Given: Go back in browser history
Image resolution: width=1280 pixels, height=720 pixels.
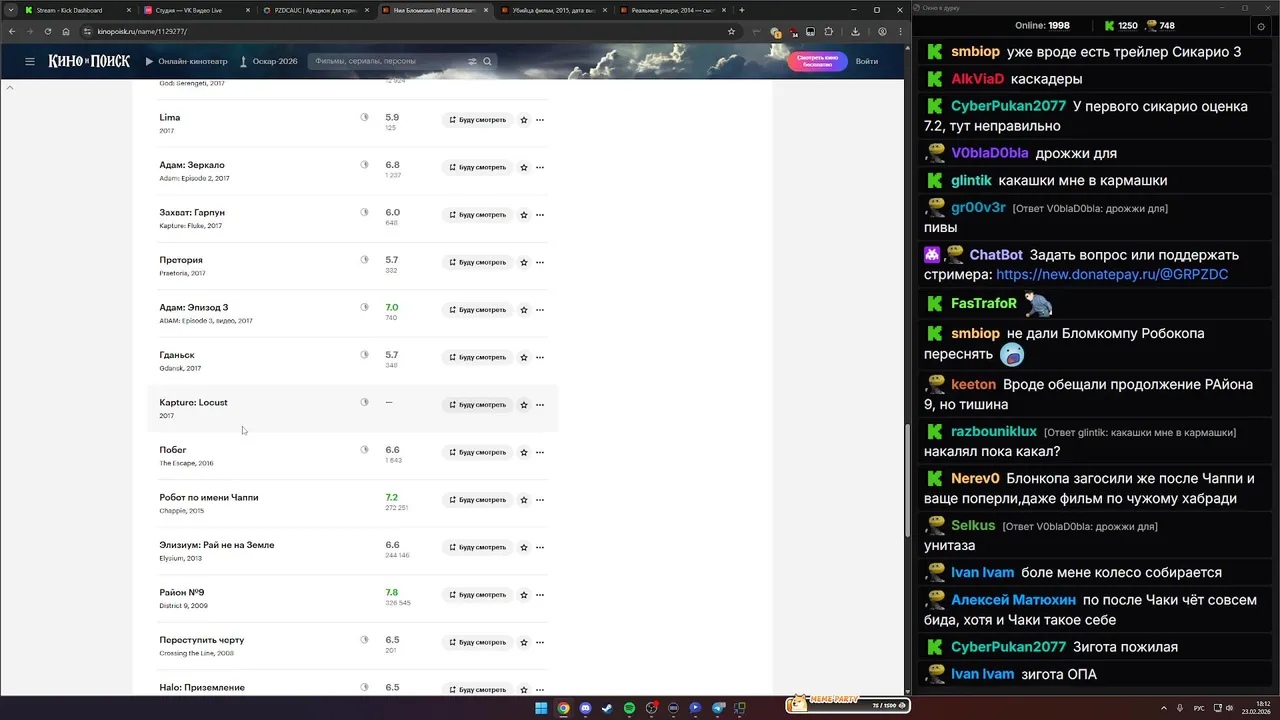Looking at the screenshot, I should (11, 31).
